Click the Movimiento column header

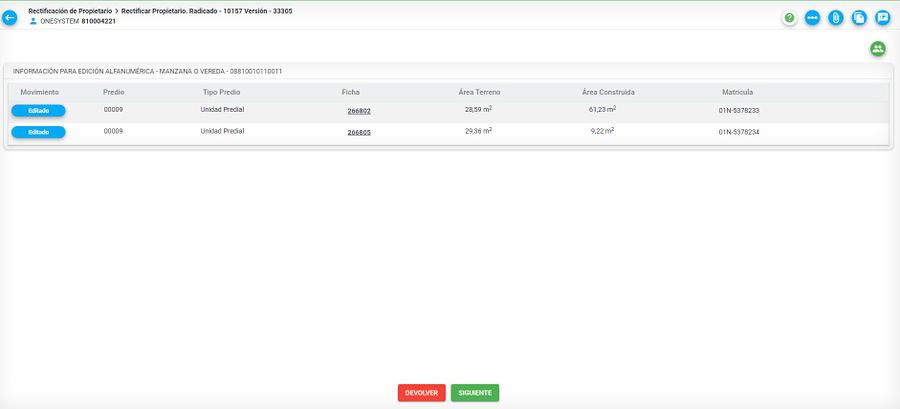(x=40, y=92)
